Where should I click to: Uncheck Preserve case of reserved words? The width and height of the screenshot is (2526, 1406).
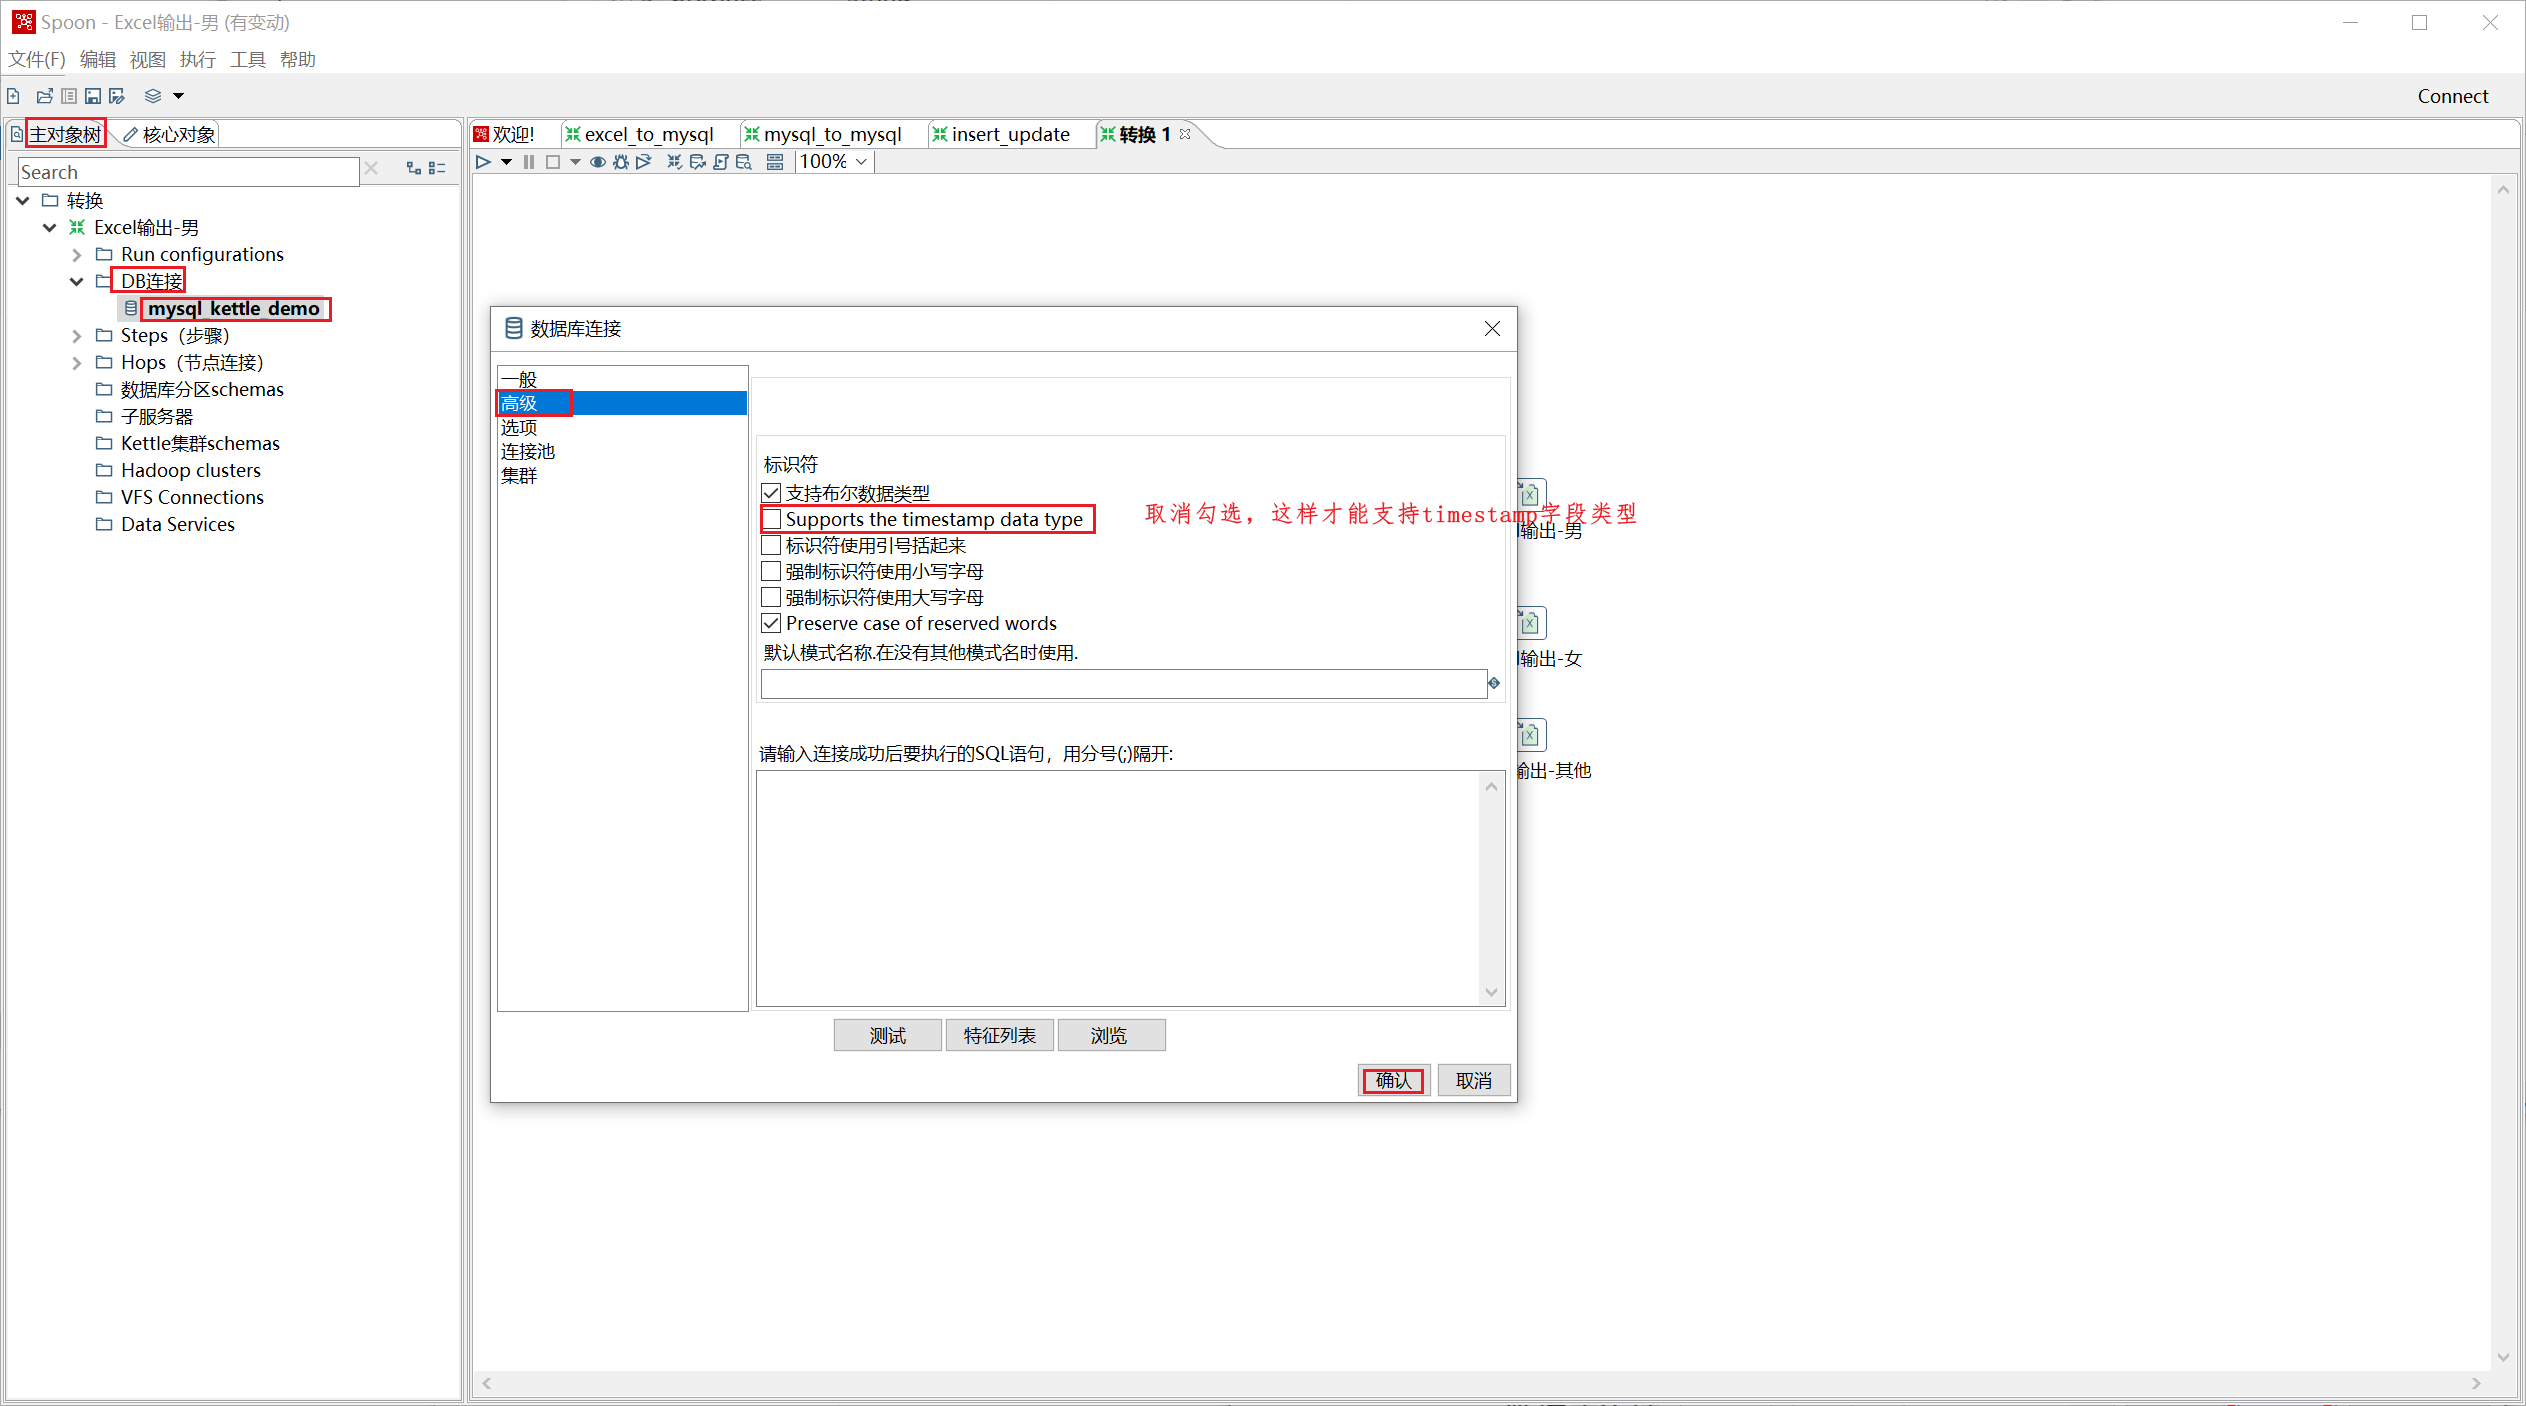[771, 623]
